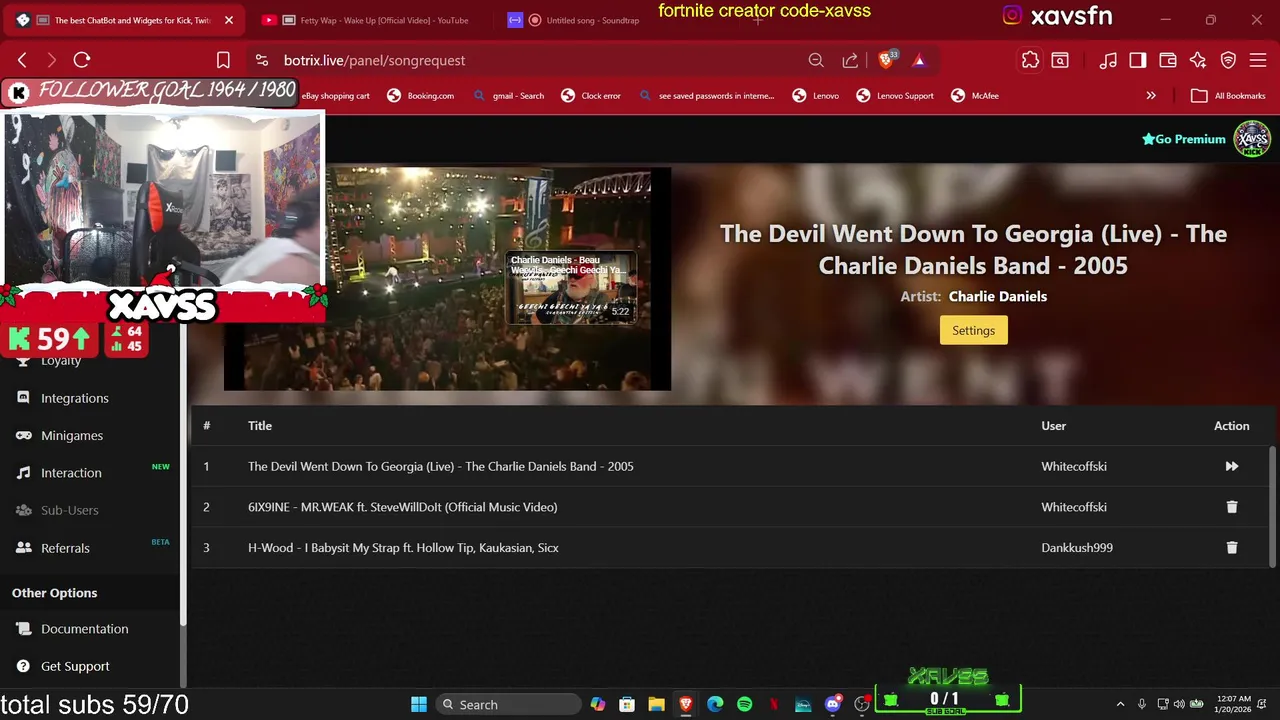
Task: Open the McAfee bookmark
Action: tap(975, 95)
